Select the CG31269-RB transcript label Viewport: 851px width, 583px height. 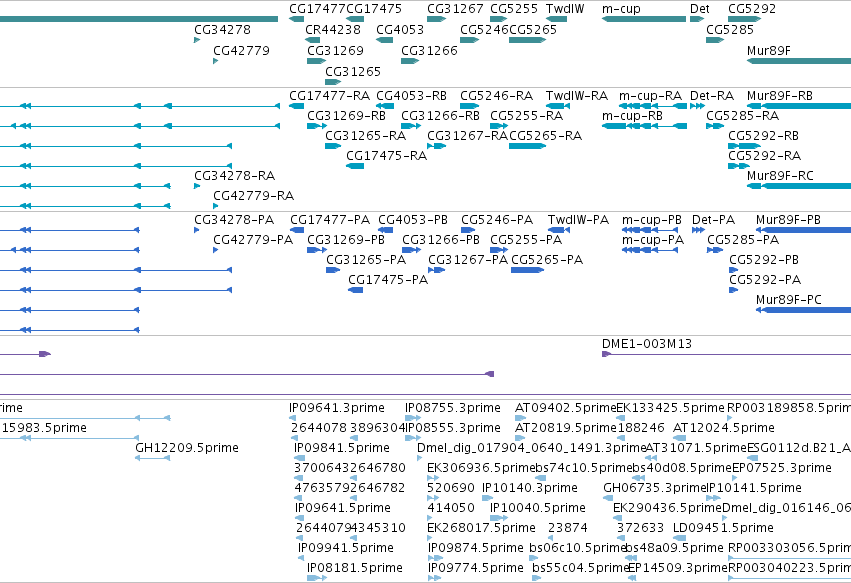coord(346,116)
